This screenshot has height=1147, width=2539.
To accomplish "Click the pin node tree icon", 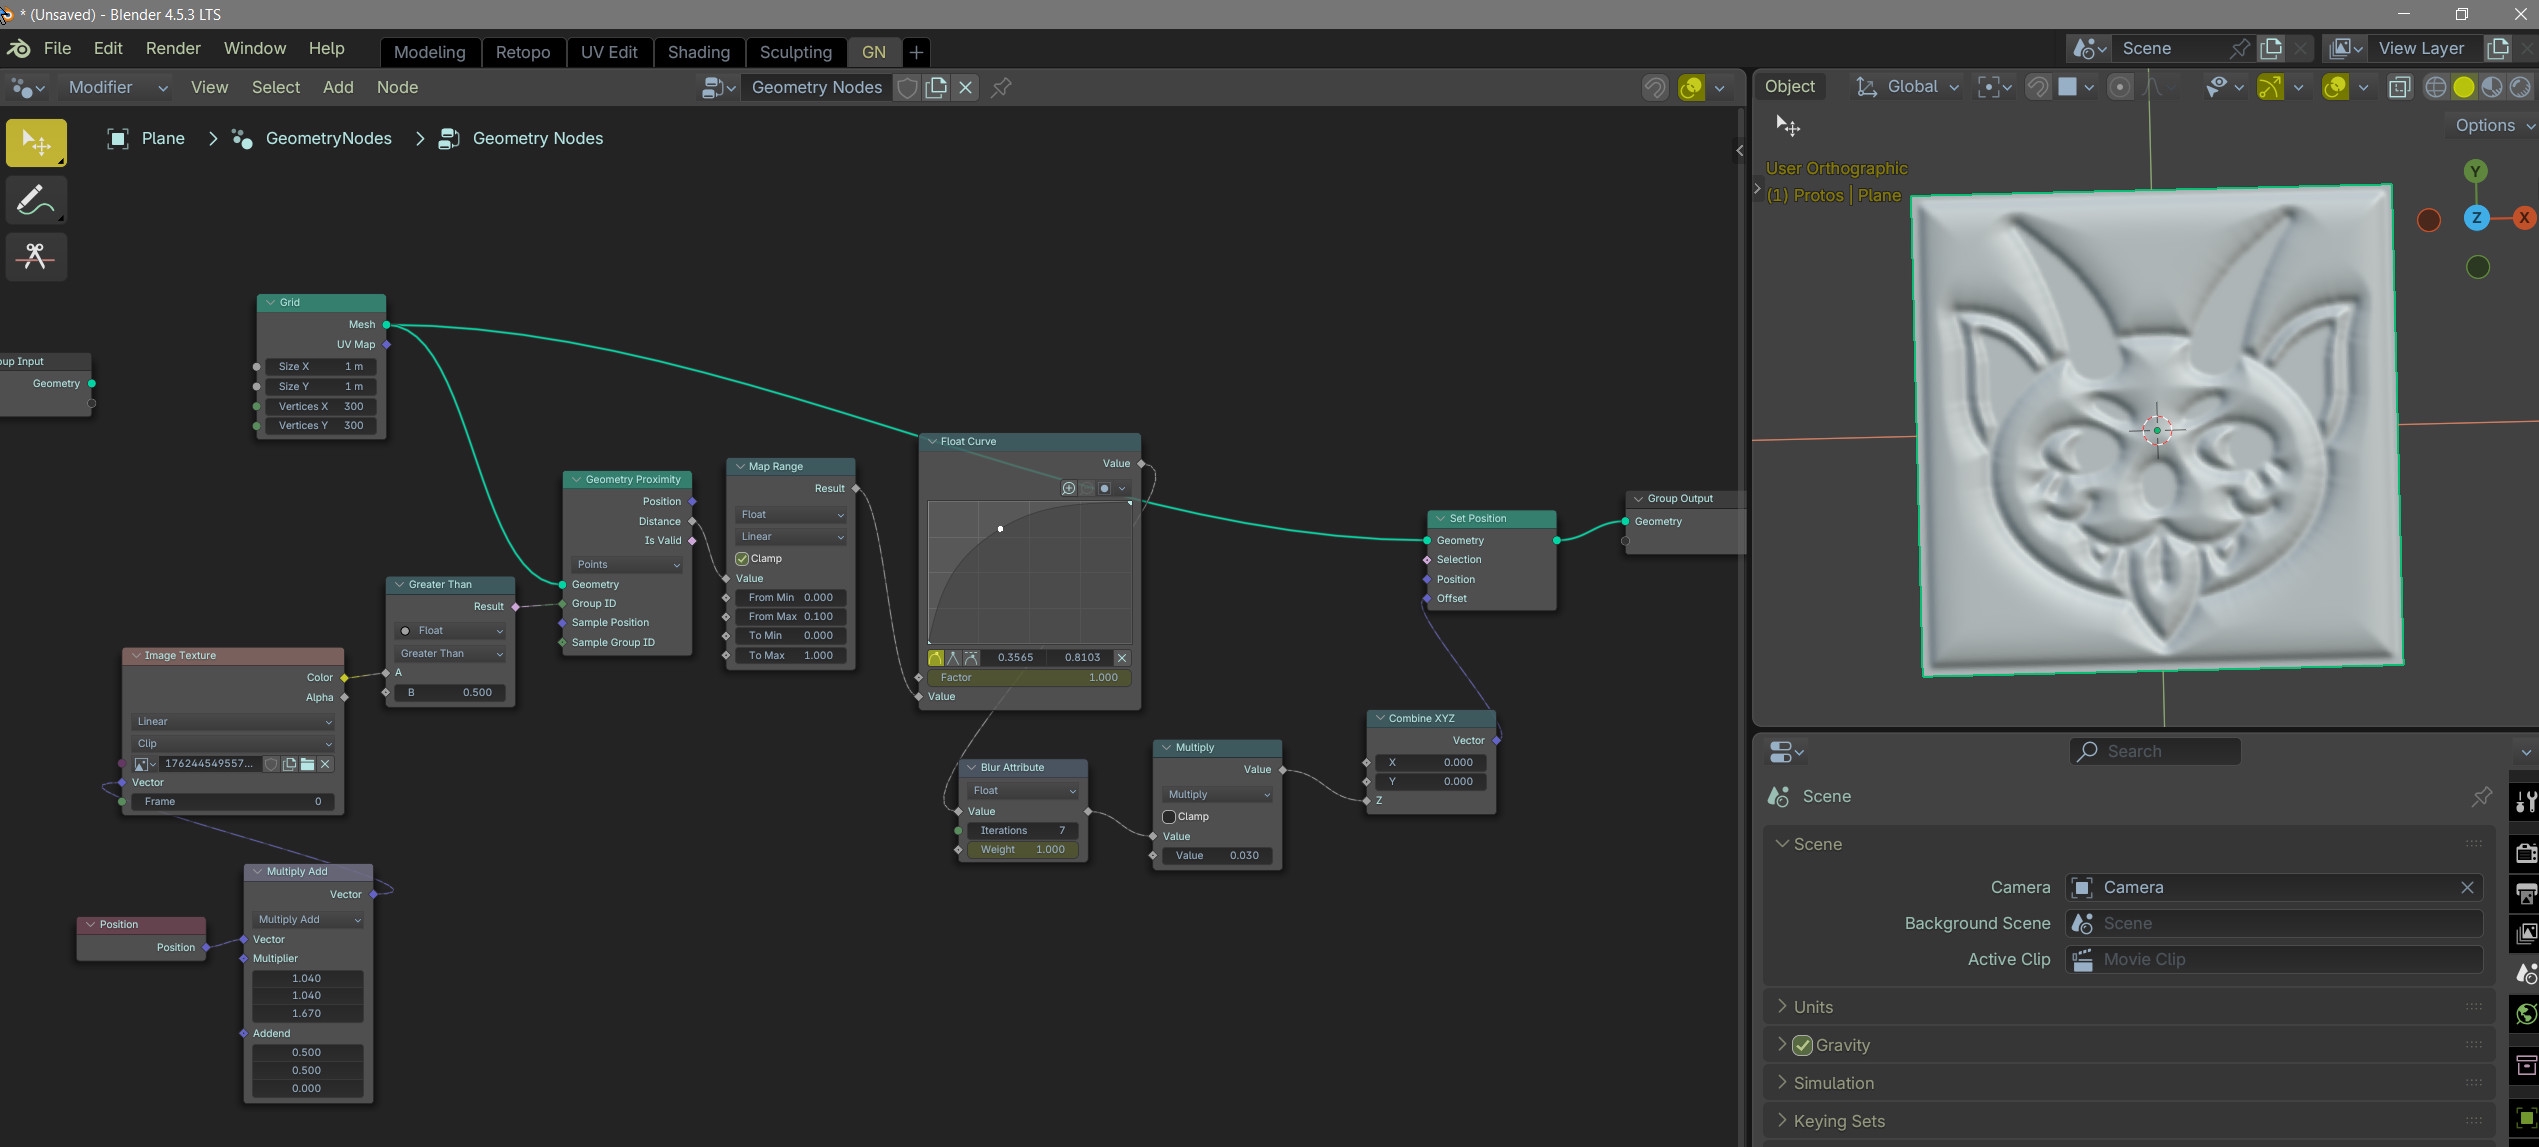I will (x=1001, y=88).
